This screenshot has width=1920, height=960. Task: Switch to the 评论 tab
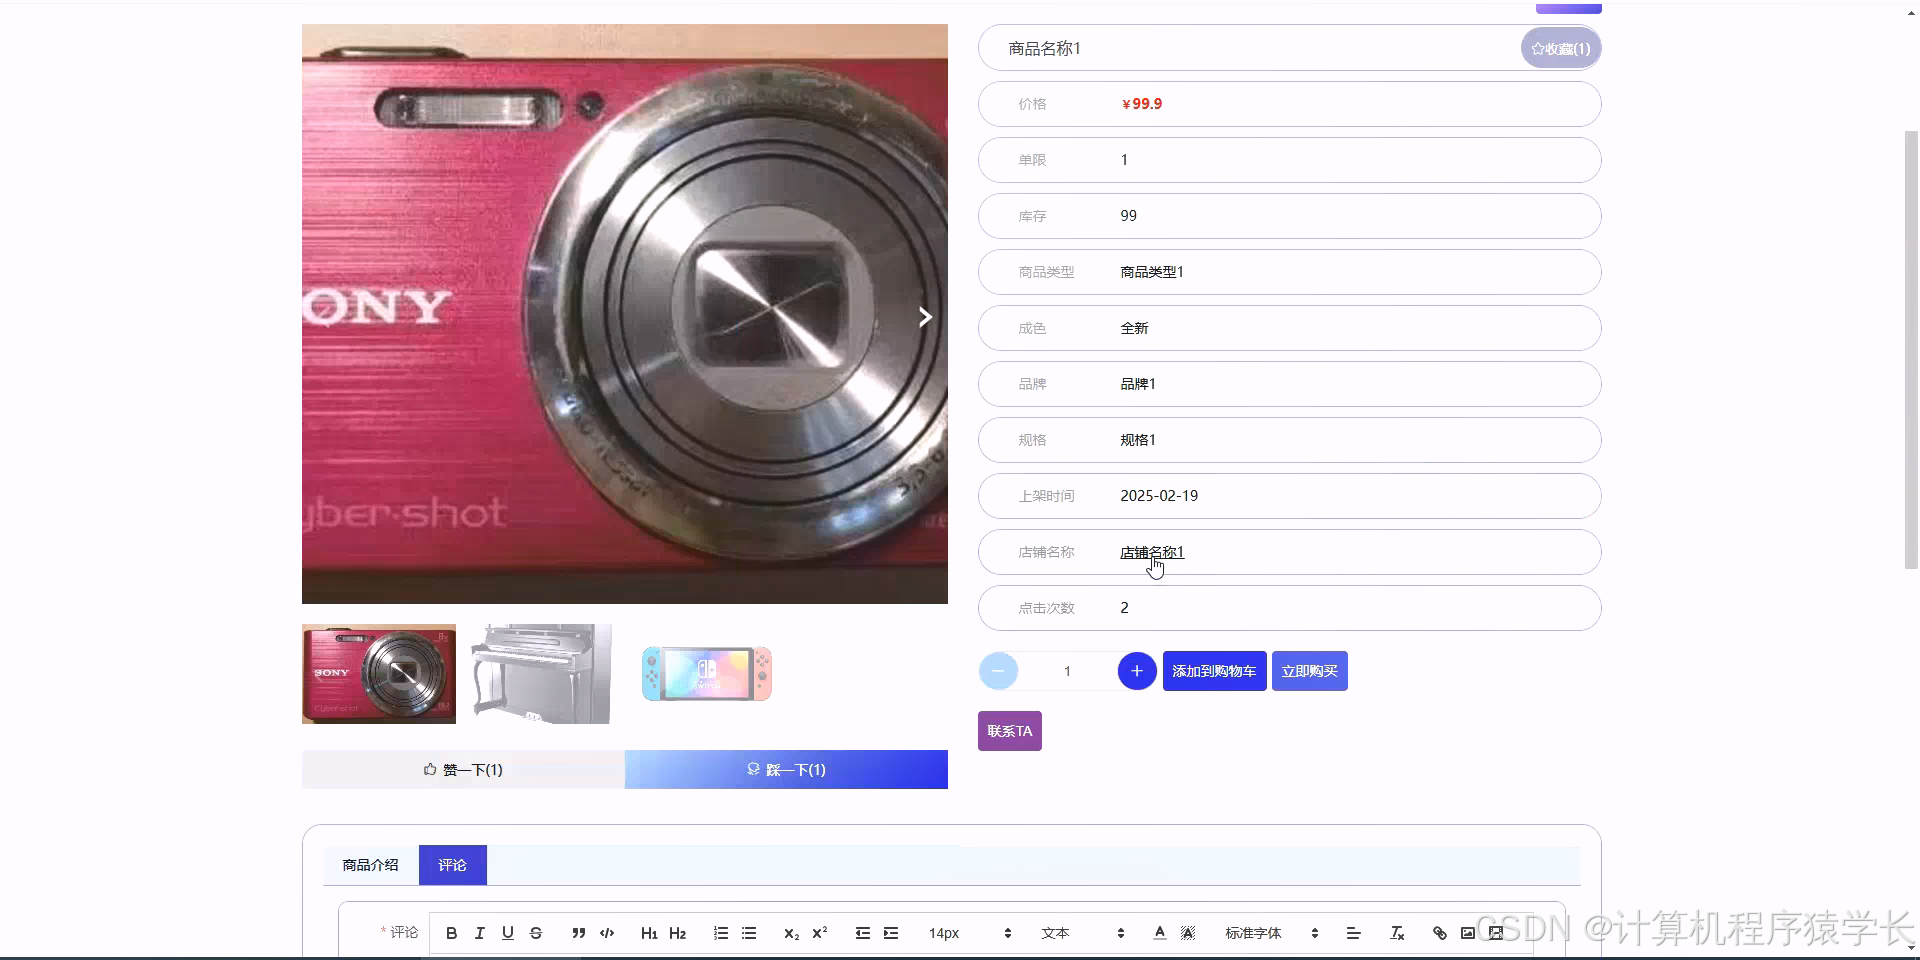pos(452,864)
